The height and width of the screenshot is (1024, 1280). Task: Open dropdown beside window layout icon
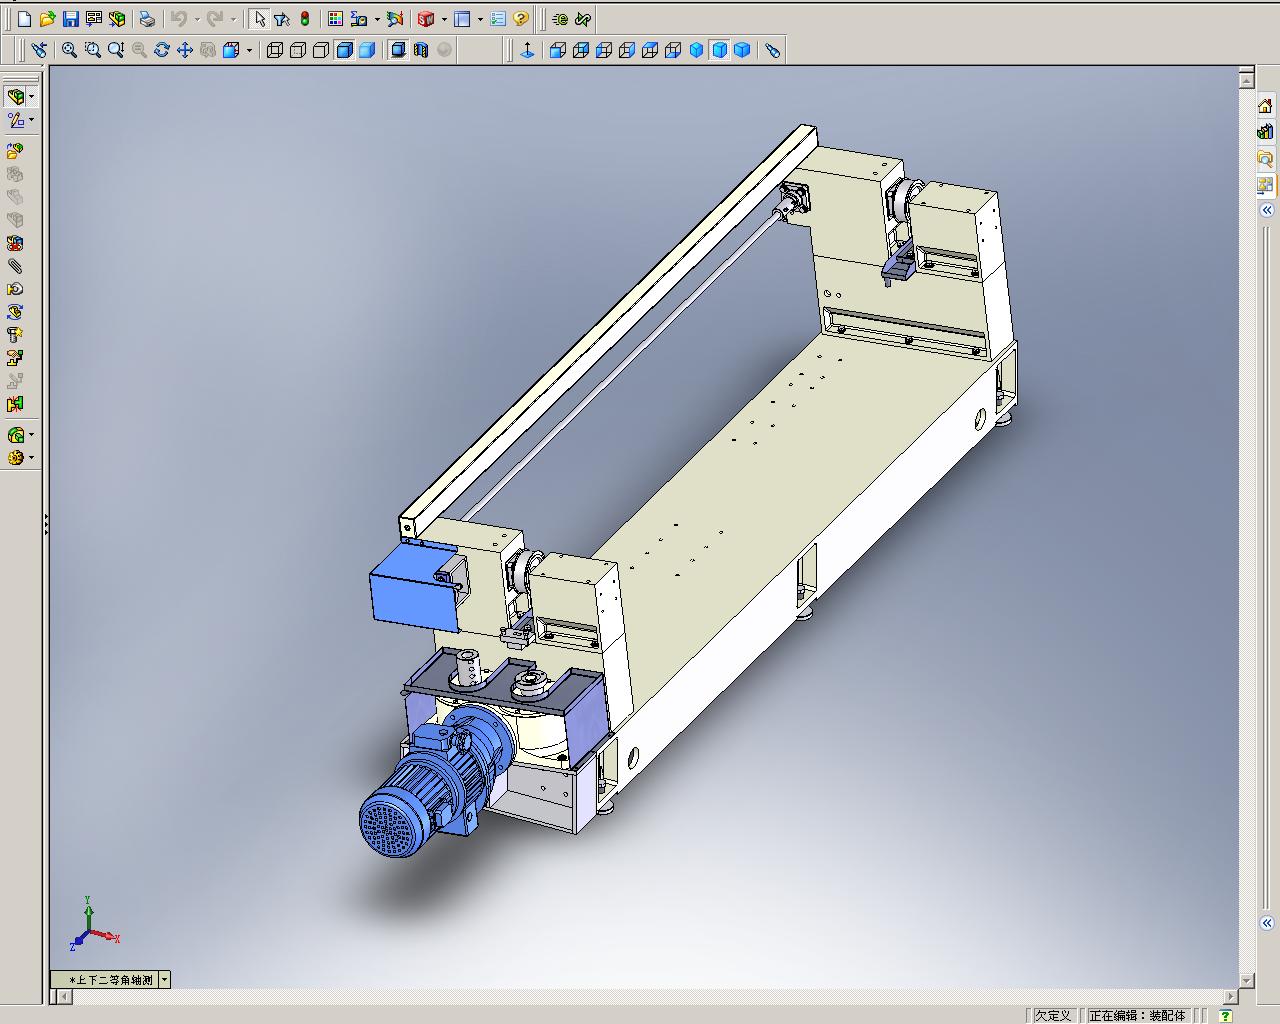coord(480,19)
